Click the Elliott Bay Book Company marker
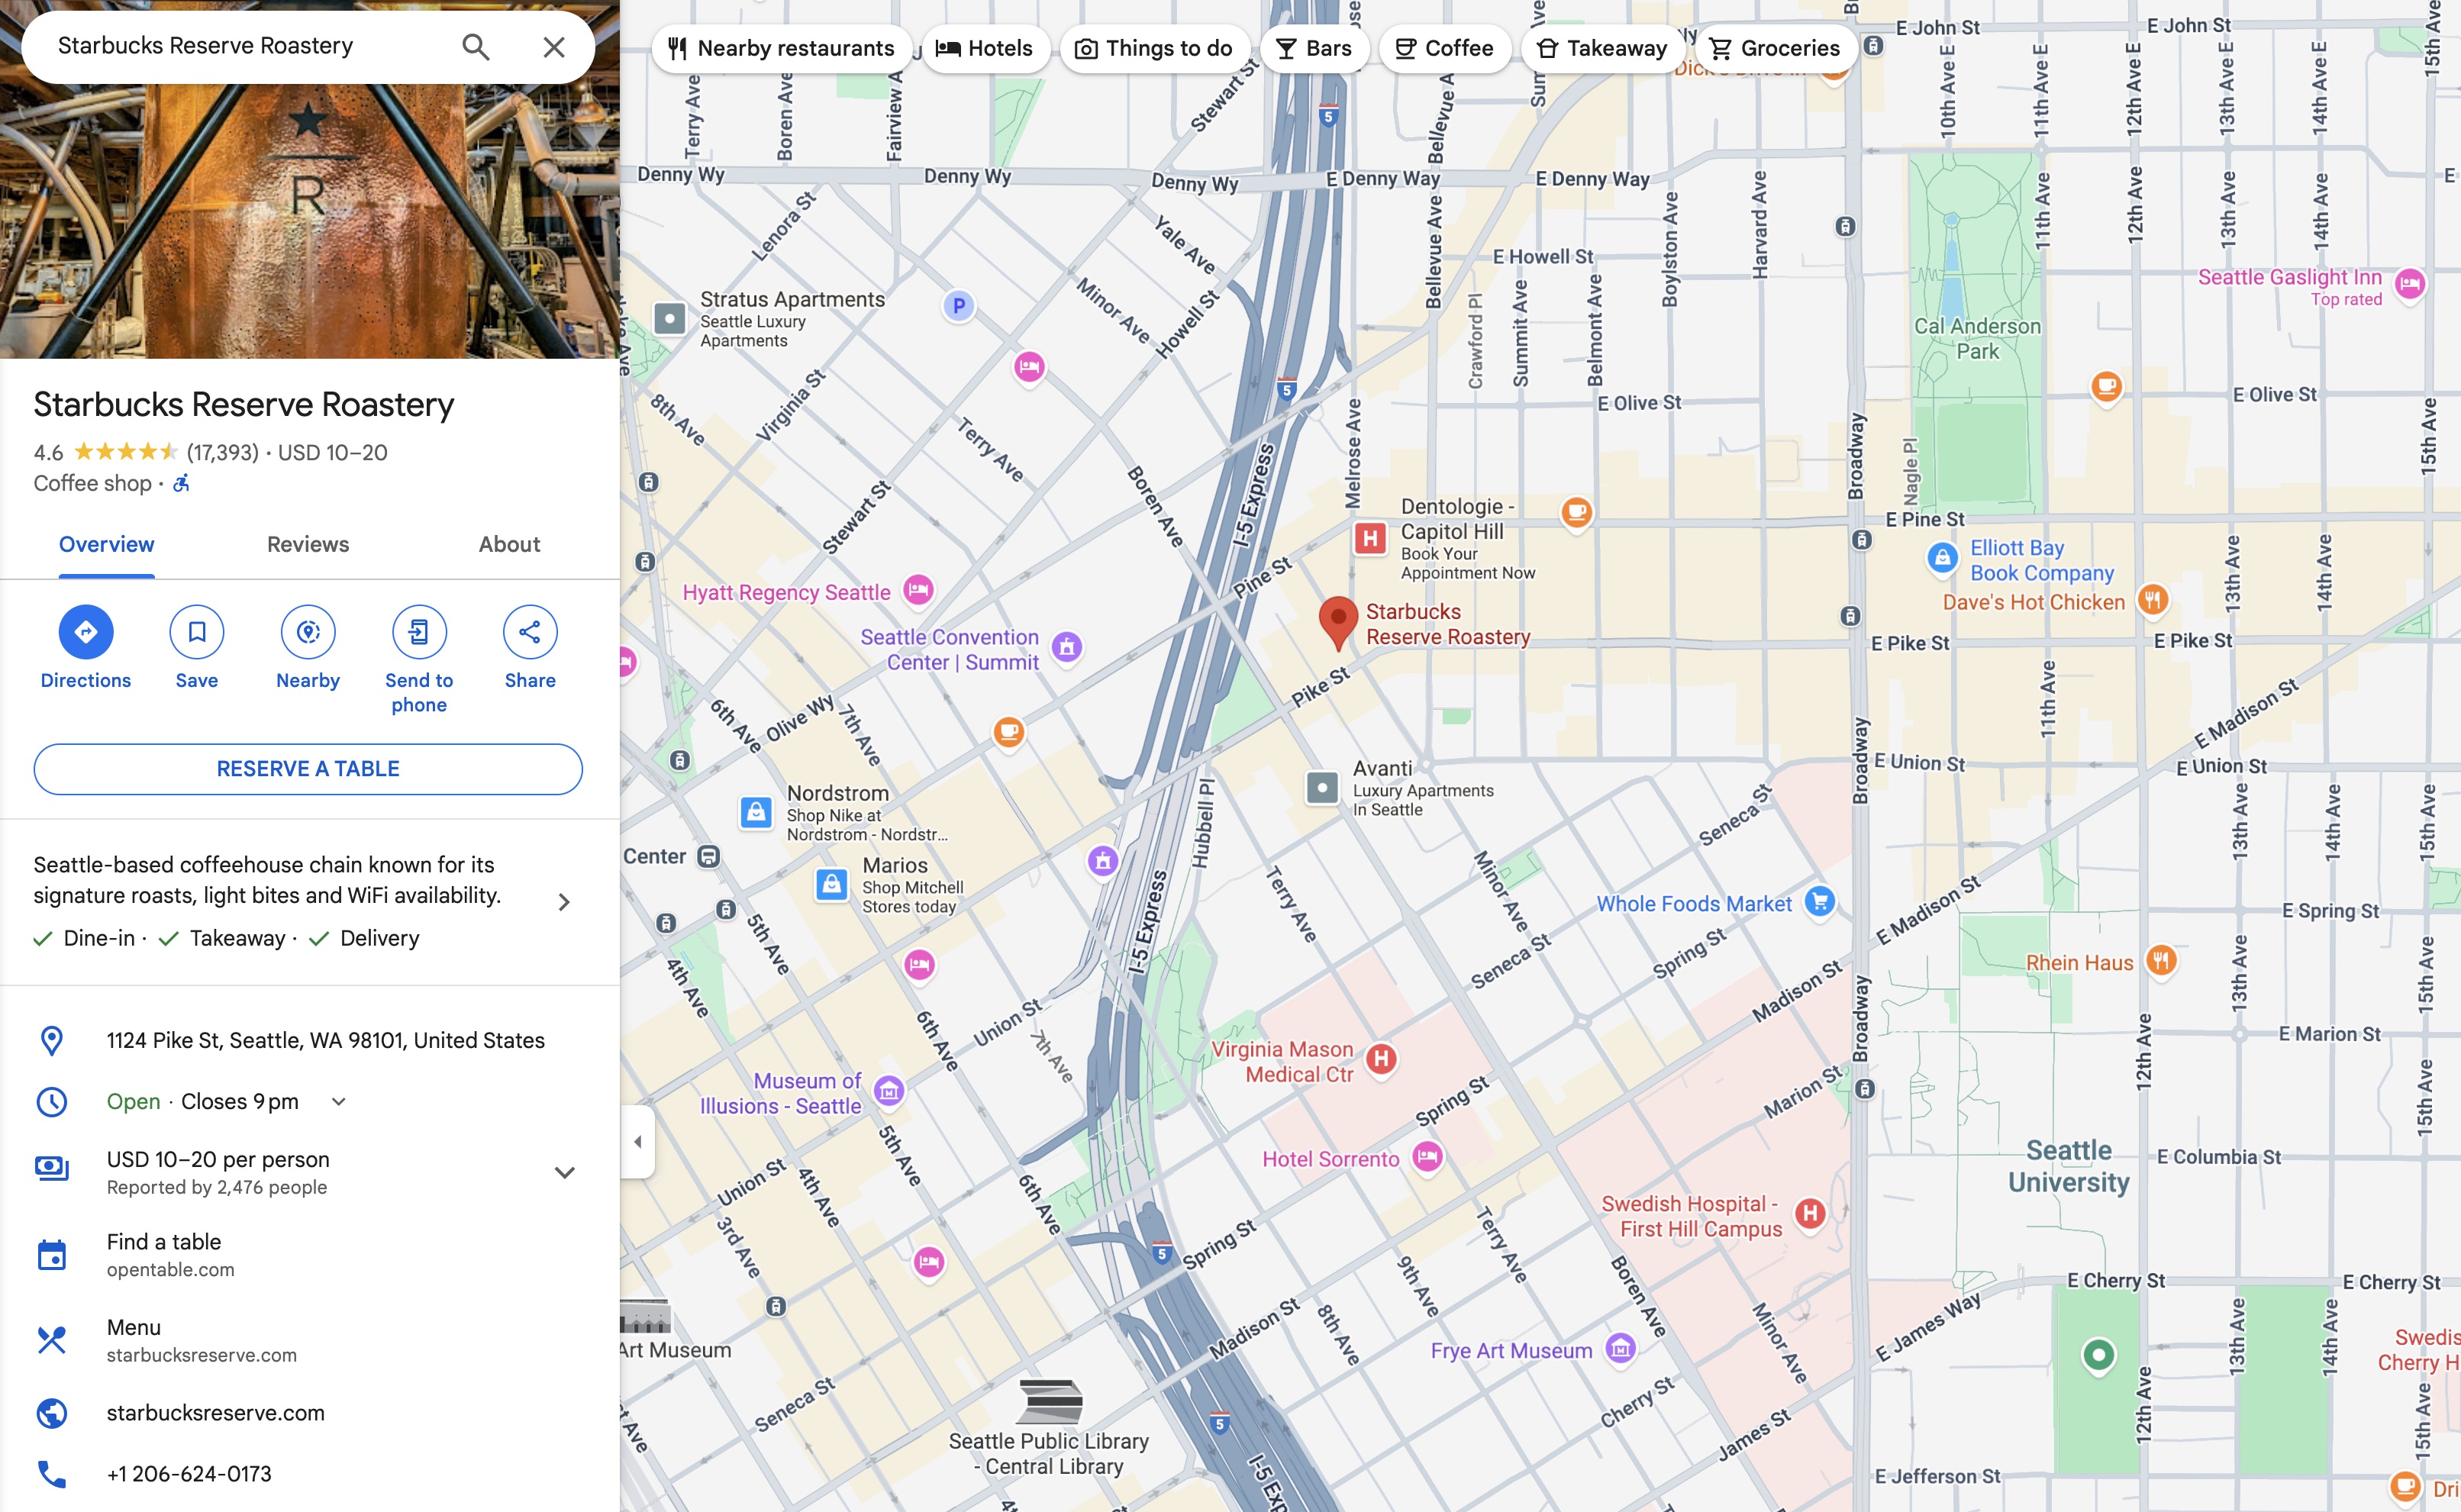This screenshot has width=2461, height=1512. 1942,558
